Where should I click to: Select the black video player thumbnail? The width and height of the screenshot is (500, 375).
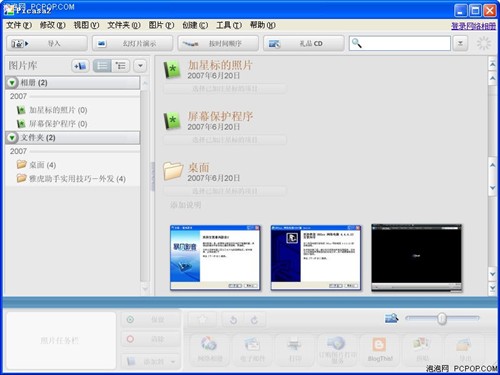pos(417,258)
